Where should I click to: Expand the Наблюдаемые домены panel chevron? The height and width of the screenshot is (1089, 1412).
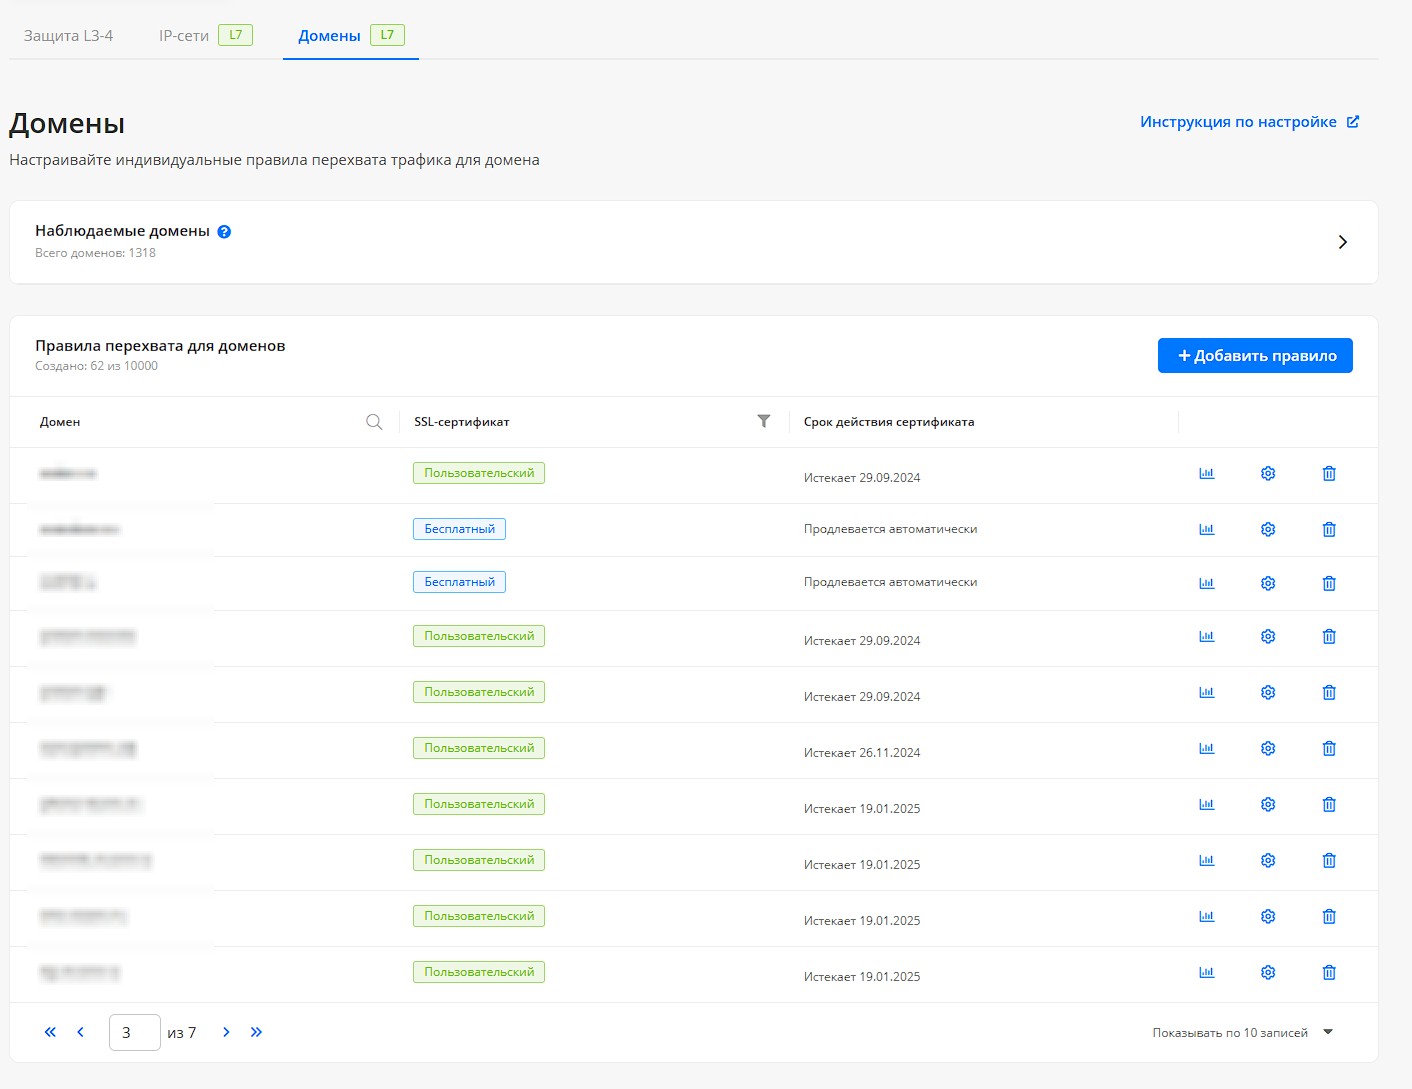(x=1343, y=242)
